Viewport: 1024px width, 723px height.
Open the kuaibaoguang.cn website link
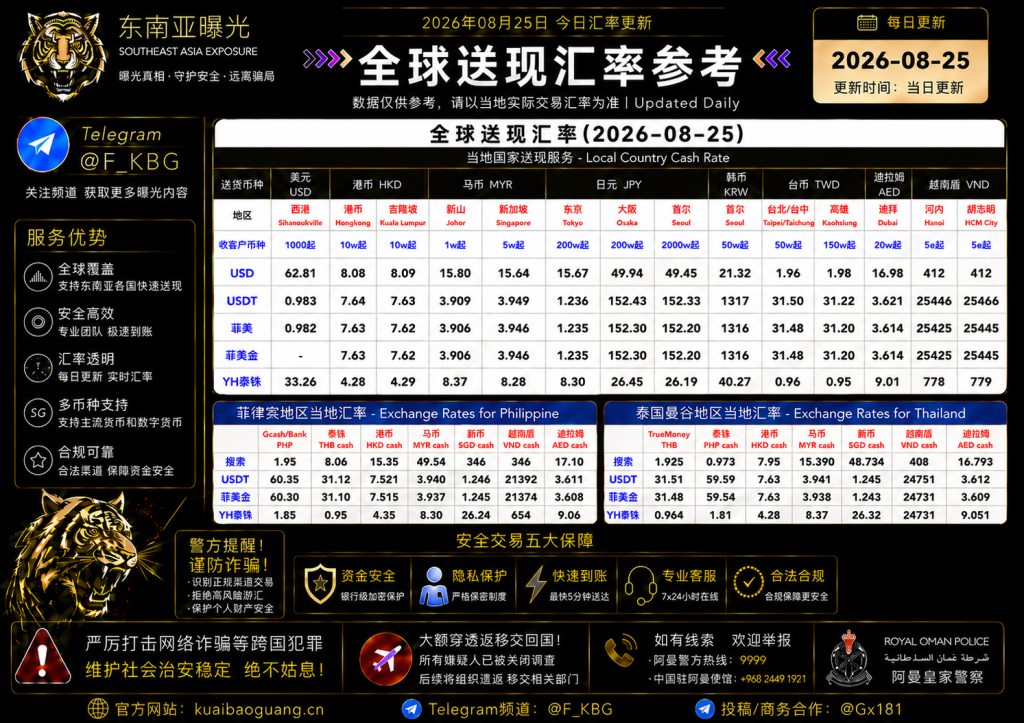coord(259,709)
